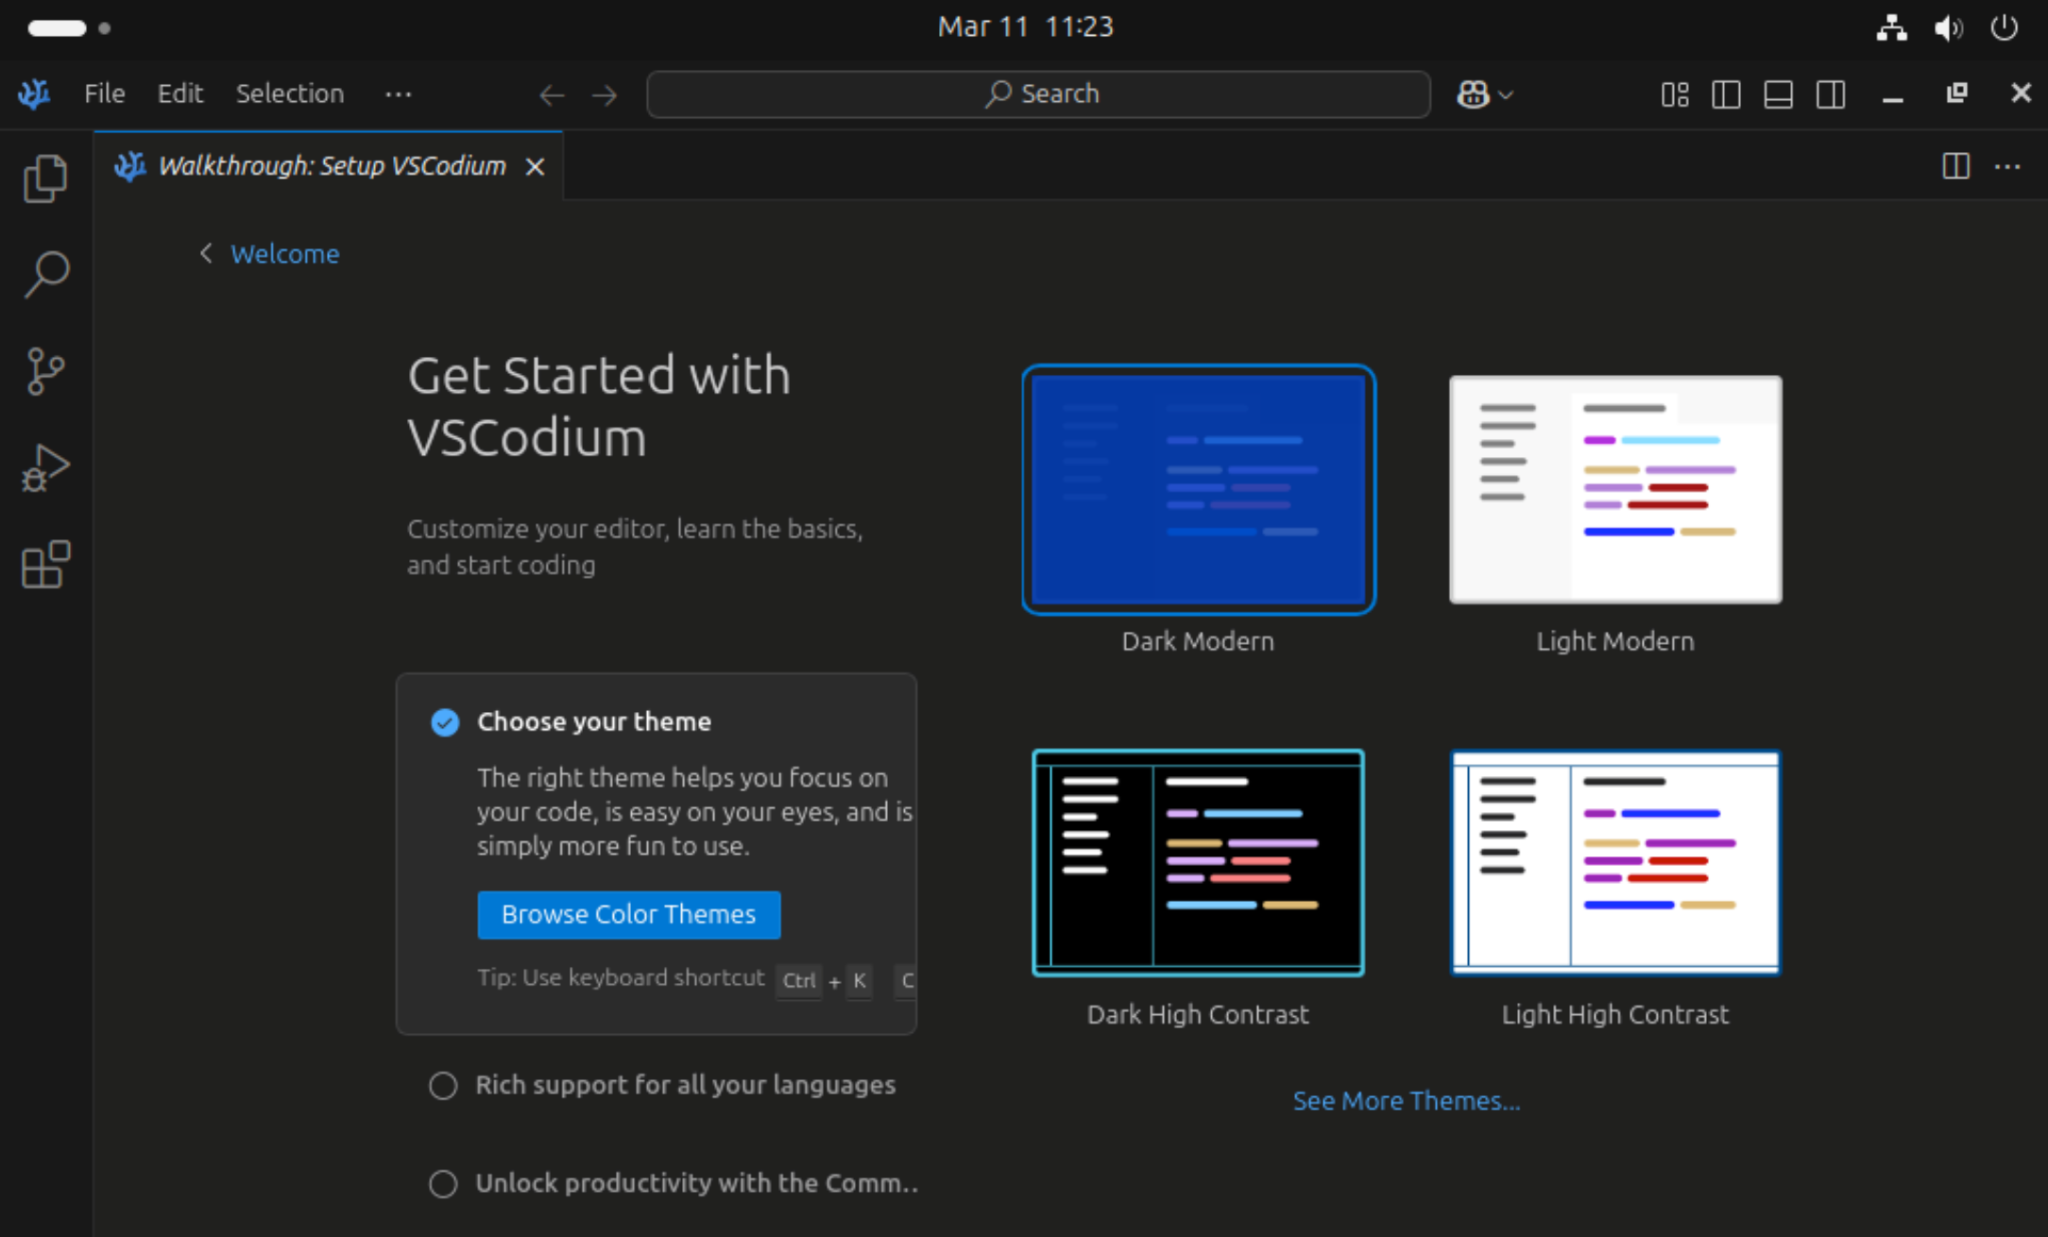Open the Copilot dropdown
This screenshot has height=1237, width=2048.
pos(1484,94)
